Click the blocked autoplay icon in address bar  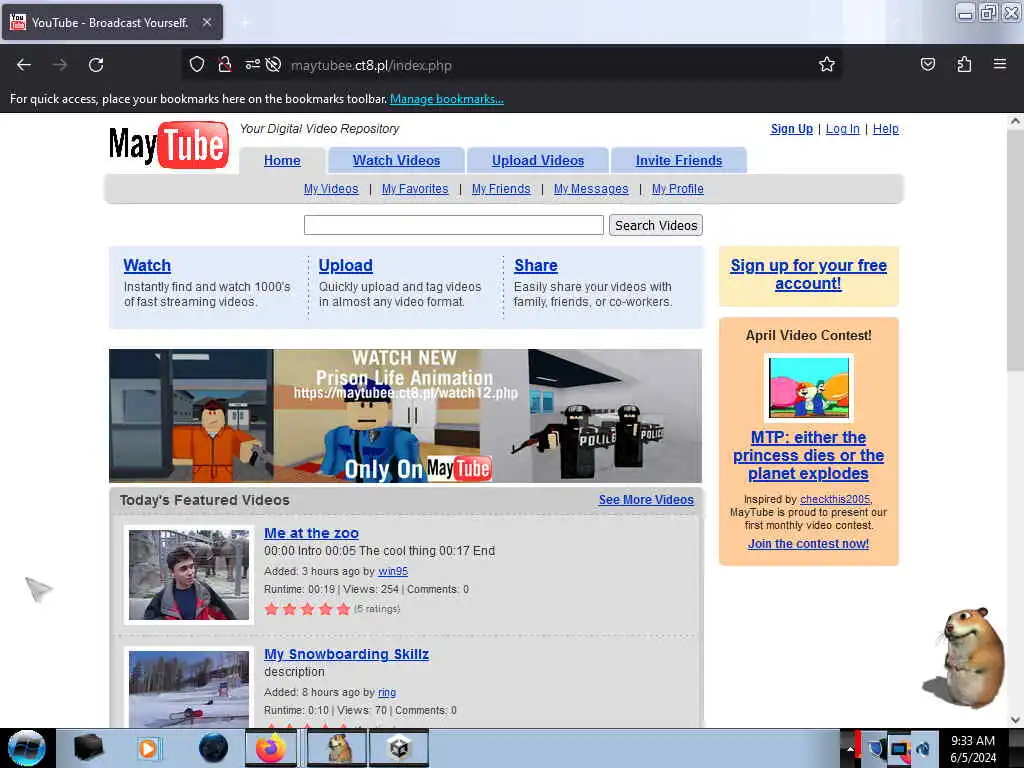point(274,64)
